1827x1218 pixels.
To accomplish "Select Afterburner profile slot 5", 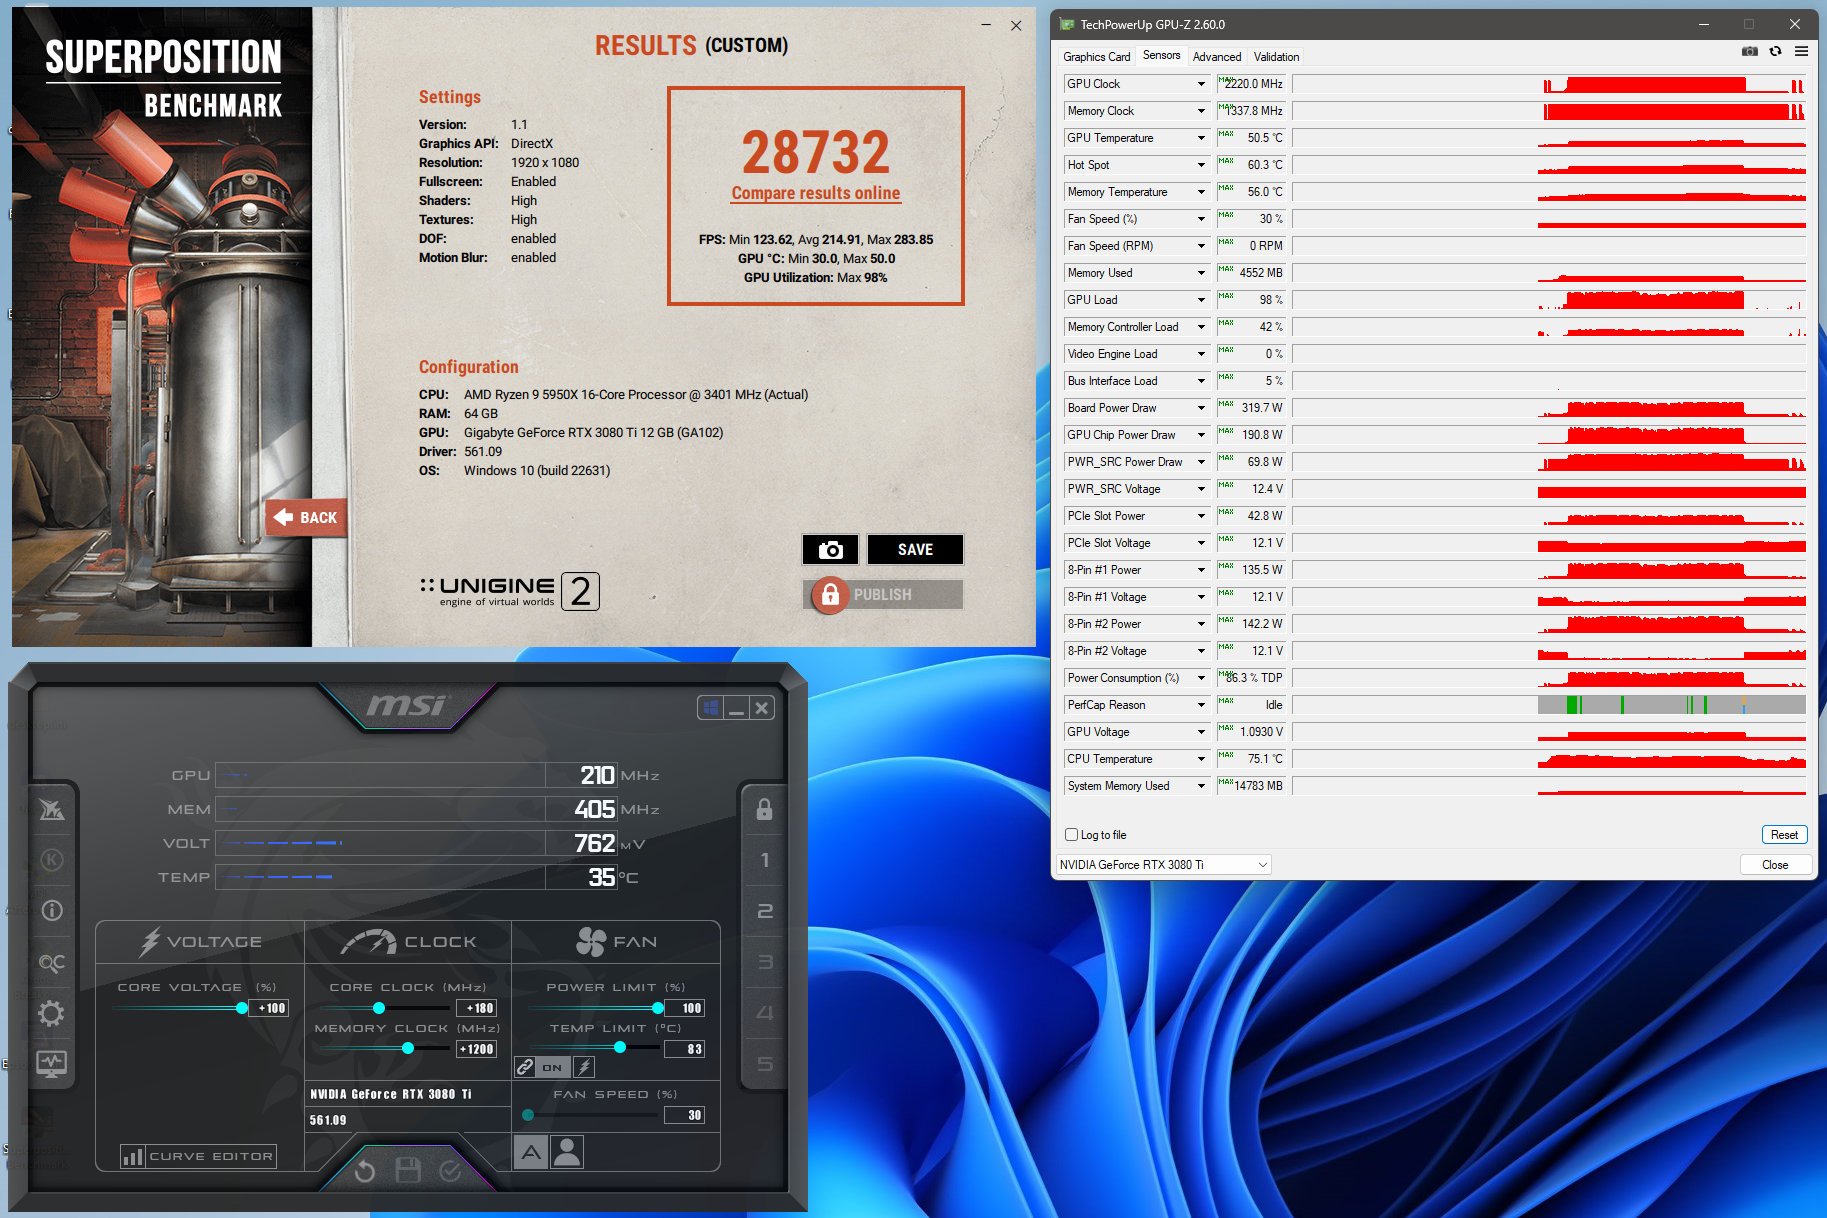I will point(764,1064).
